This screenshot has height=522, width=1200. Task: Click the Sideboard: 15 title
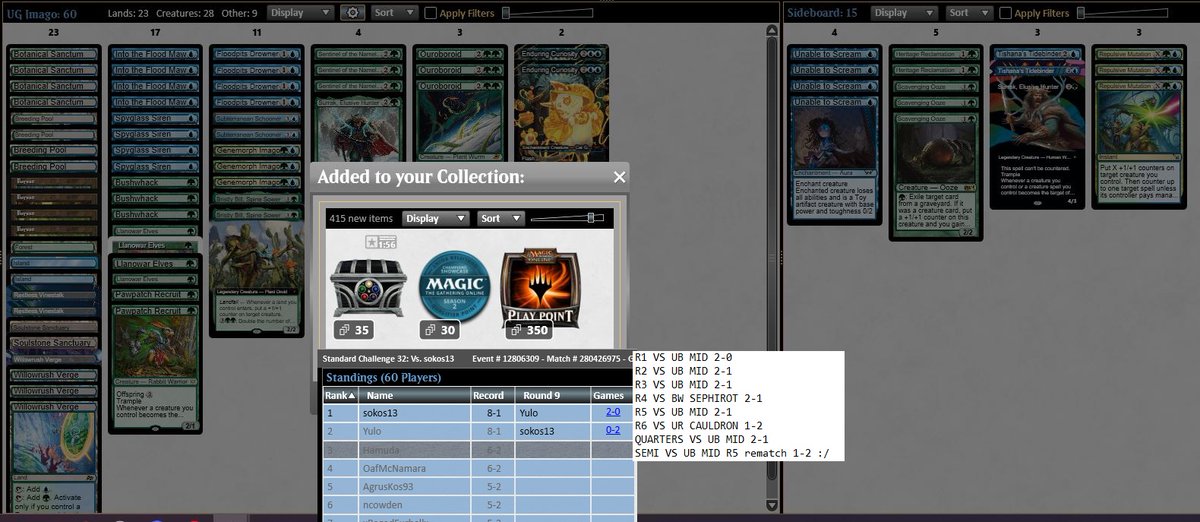(823, 13)
